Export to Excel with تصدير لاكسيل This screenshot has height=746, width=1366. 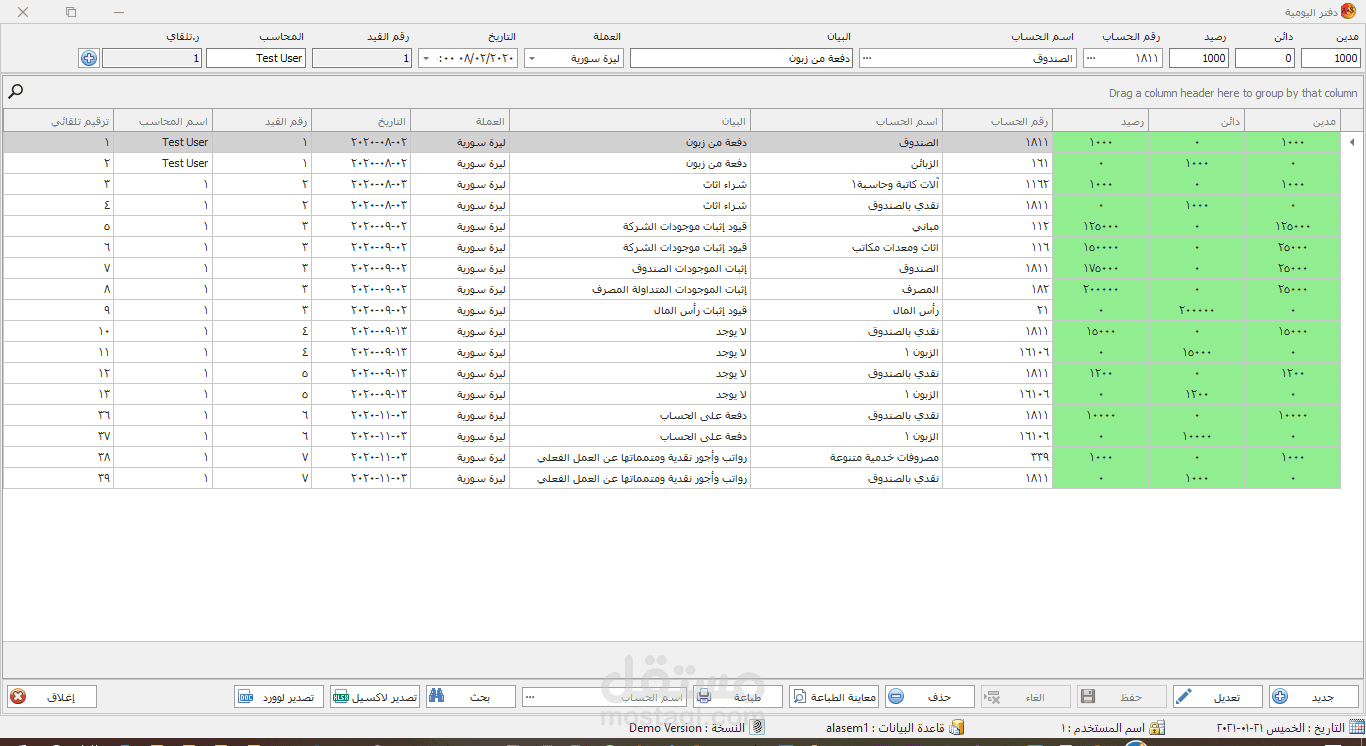[x=375, y=697]
